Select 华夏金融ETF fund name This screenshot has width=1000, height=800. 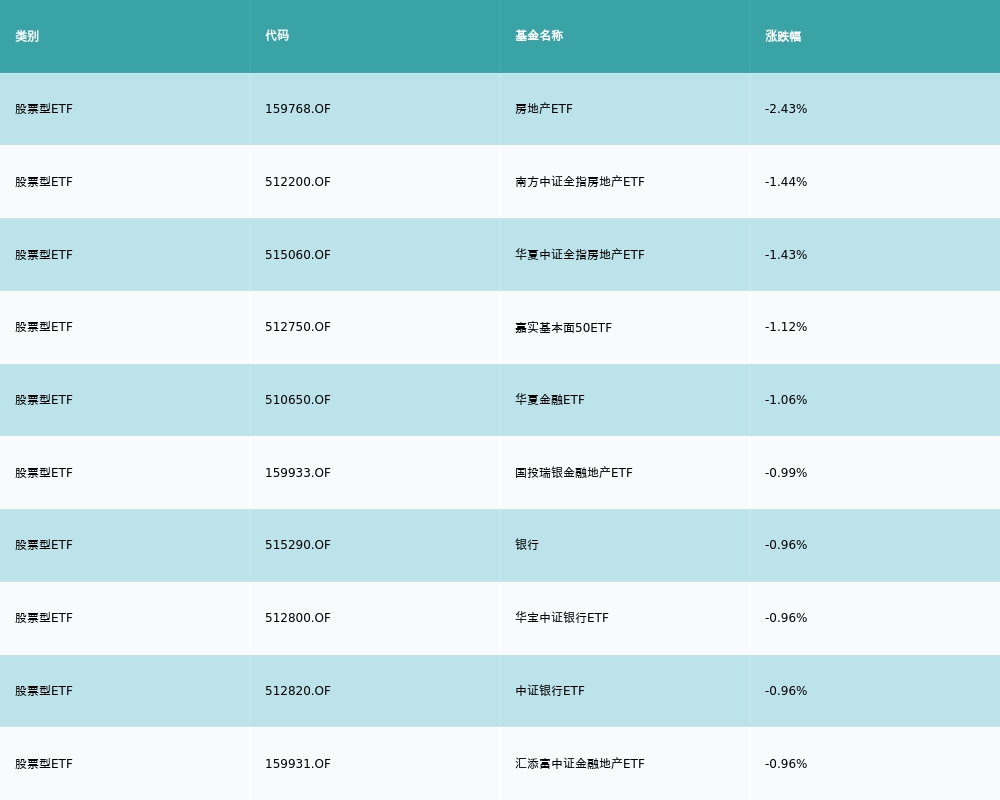pyautogui.click(x=550, y=400)
